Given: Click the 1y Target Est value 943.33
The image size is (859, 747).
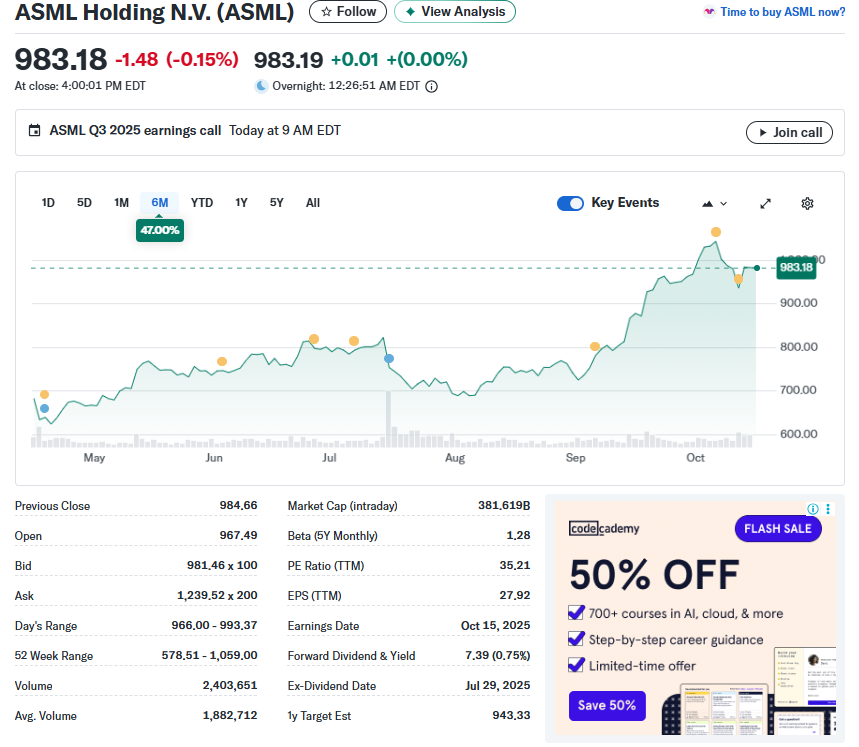Looking at the screenshot, I should 511,715.
